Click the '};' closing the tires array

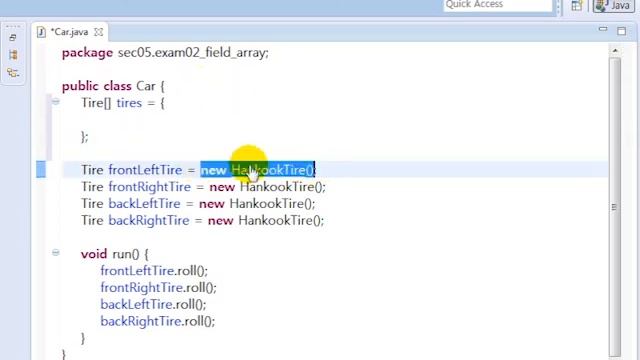[x=84, y=137]
